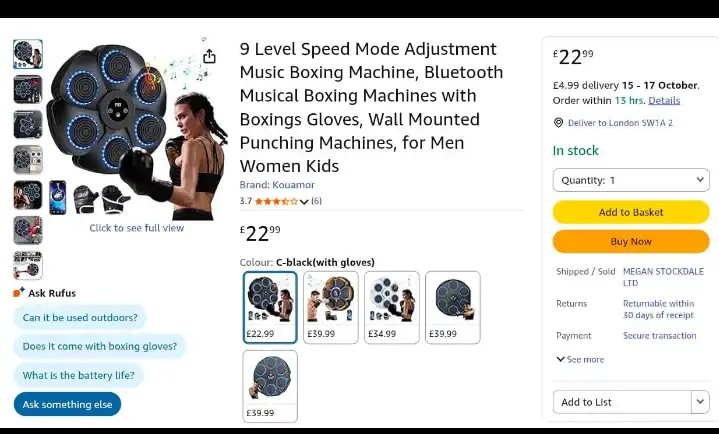
Task: Select the first product thumbnail image
Action: point(28,54)
